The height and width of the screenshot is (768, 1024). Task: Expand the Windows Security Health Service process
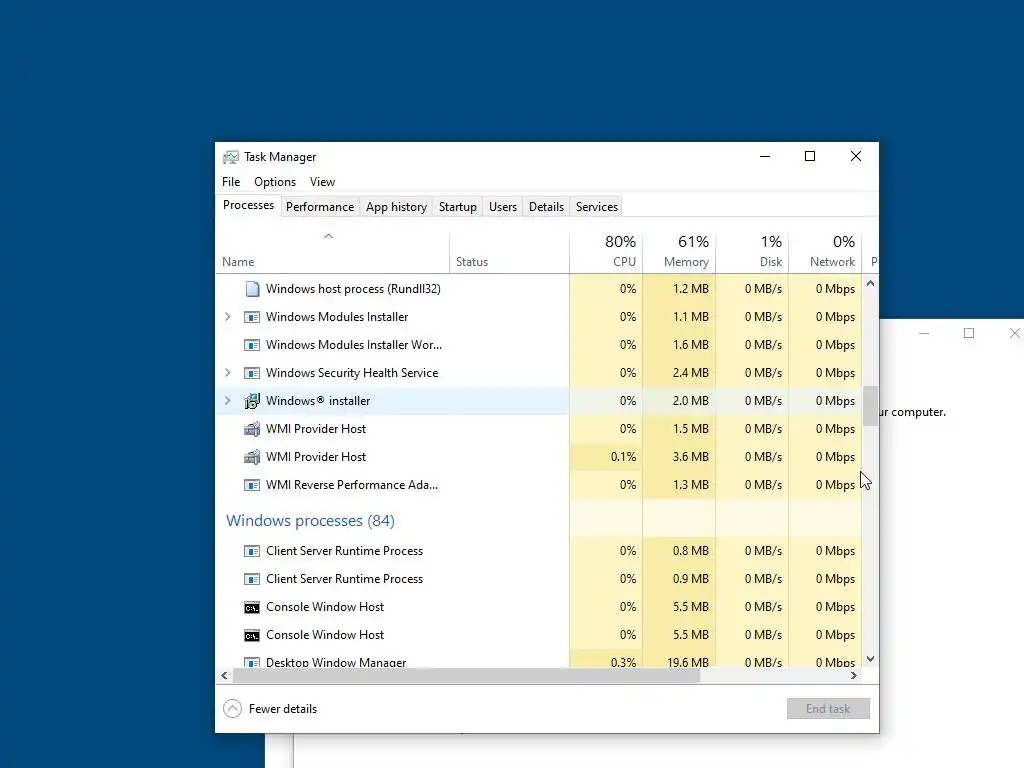[227, 373]
